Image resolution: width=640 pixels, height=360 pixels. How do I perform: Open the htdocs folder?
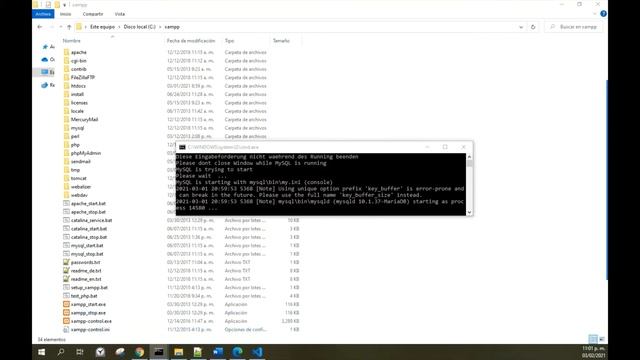78,86
